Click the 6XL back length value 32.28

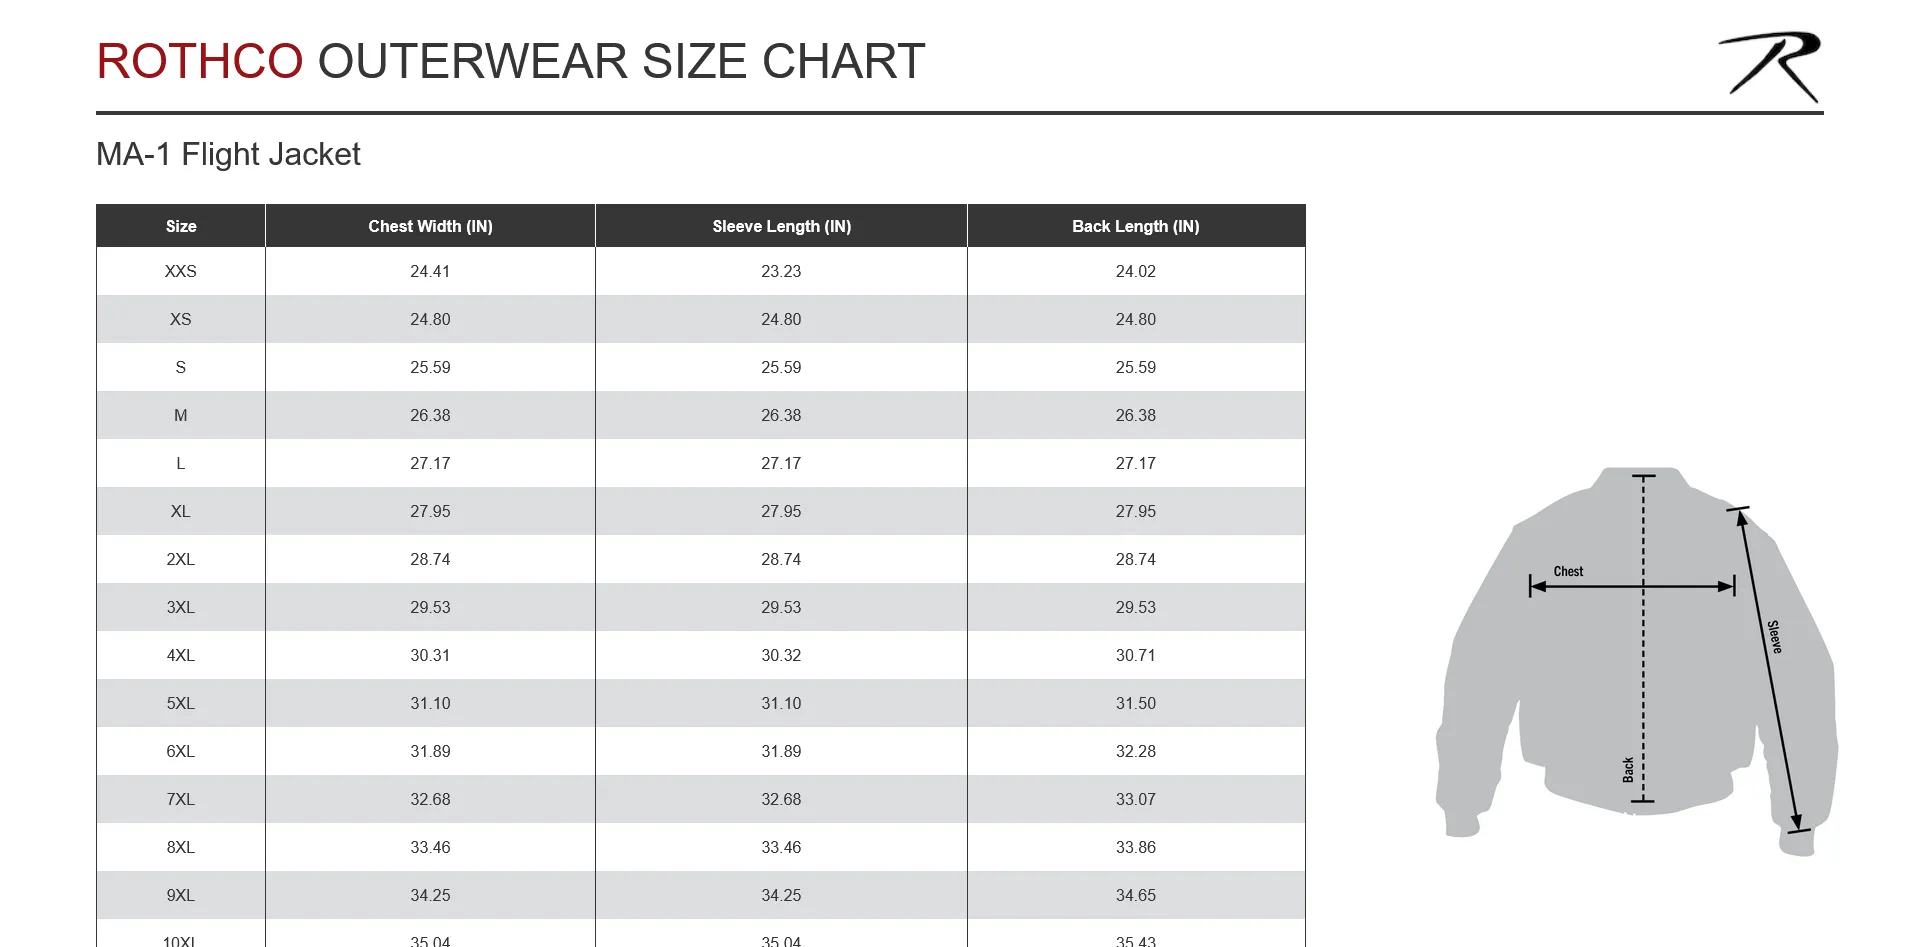pyautogui.click(x=1136, y=751)
